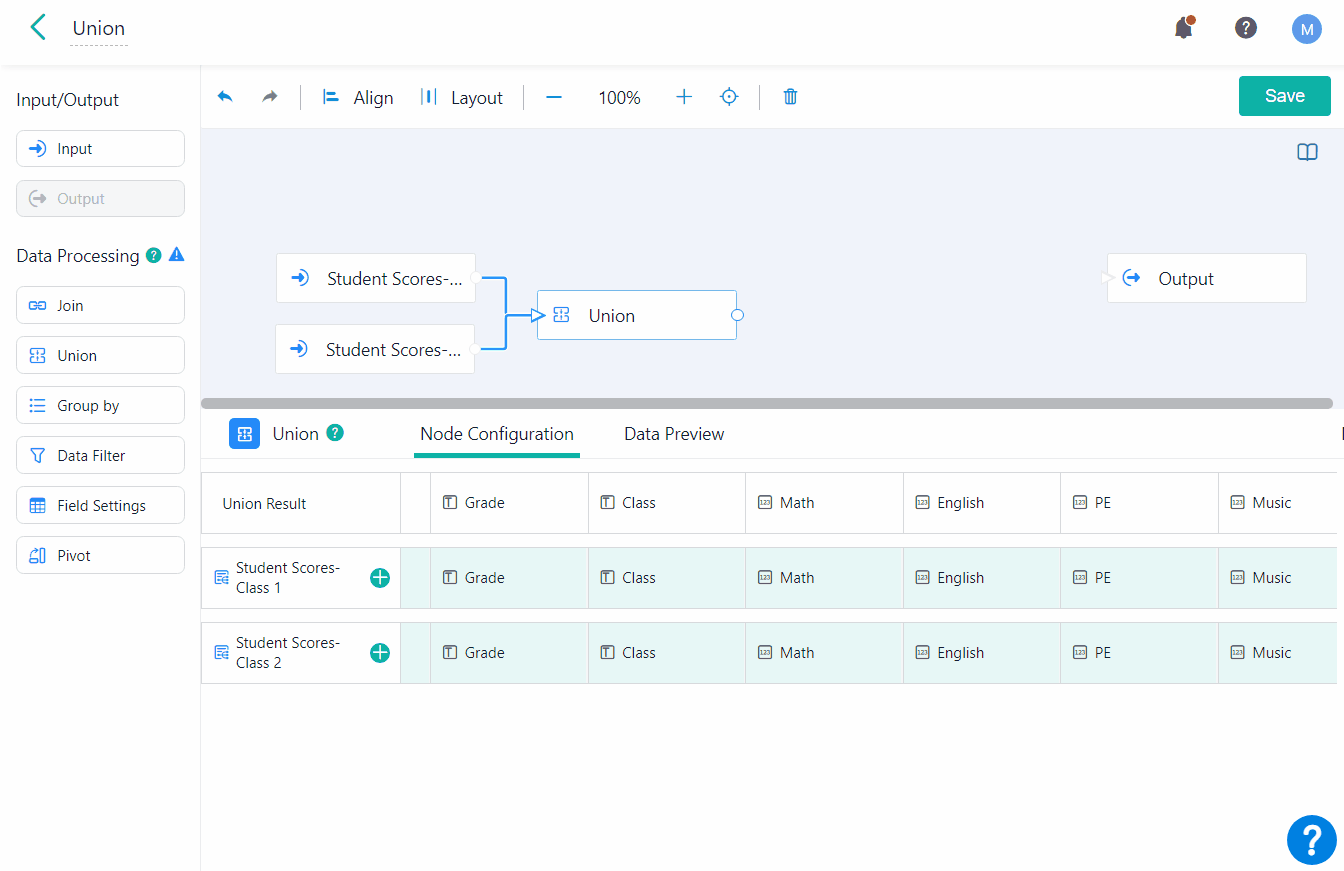Click Math in Student Scores-Class 2 row
The height and width of the screenshot is (871, 1344).
(824, 653)
